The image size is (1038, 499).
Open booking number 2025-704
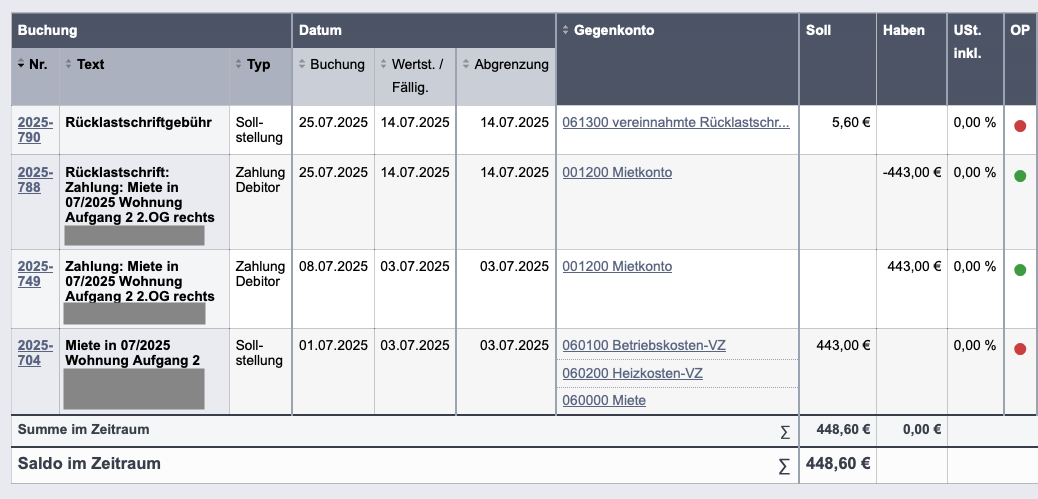(35, 353)
